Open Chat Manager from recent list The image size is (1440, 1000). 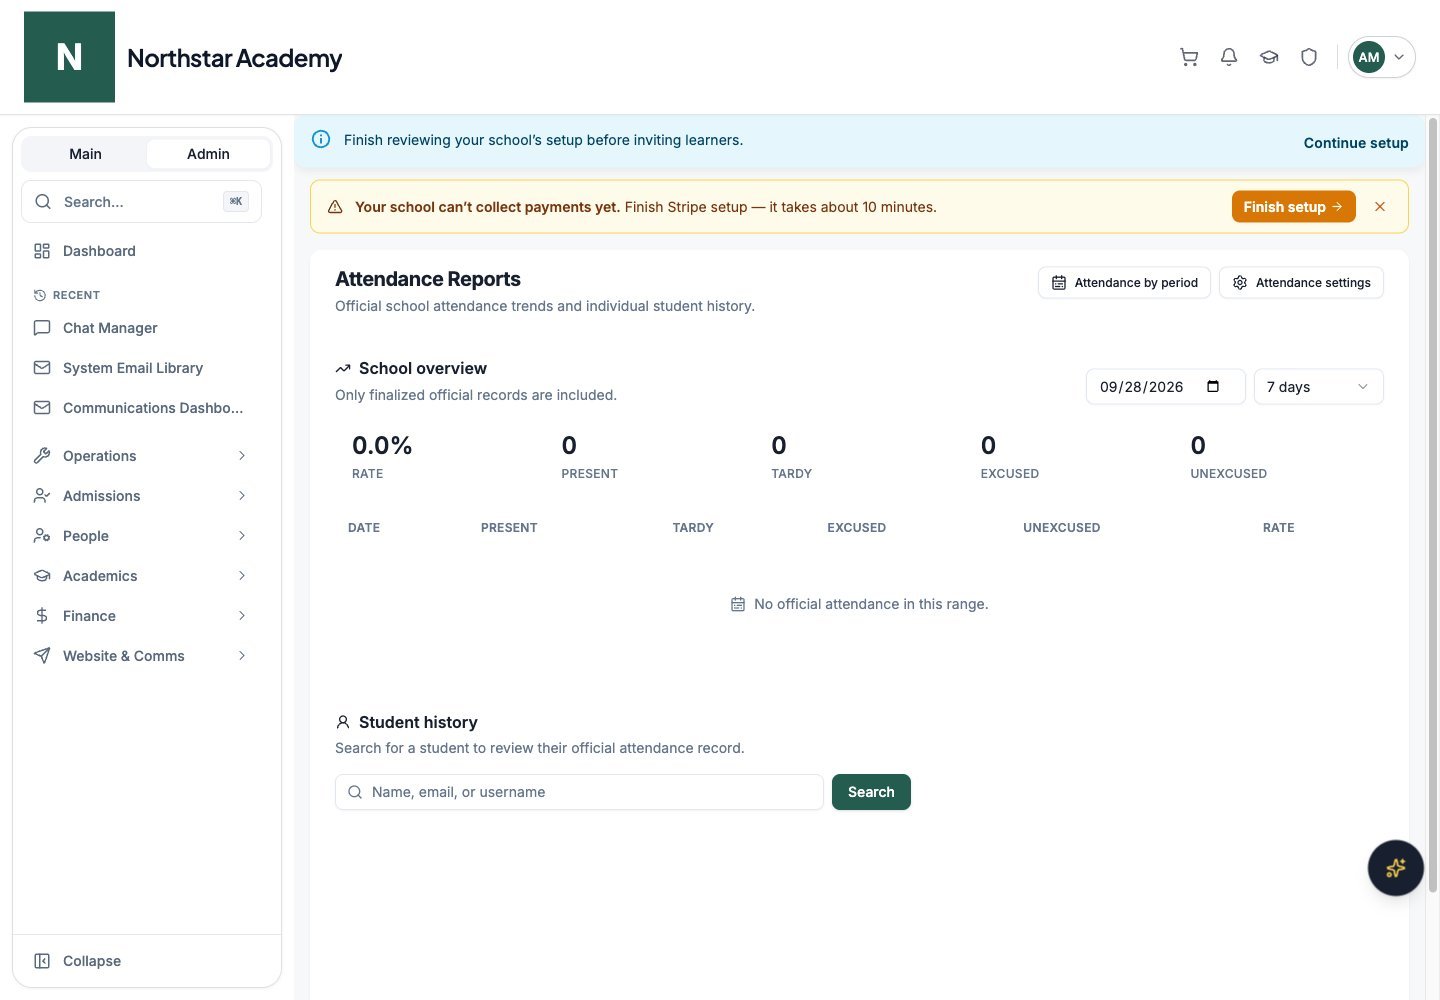141,328
